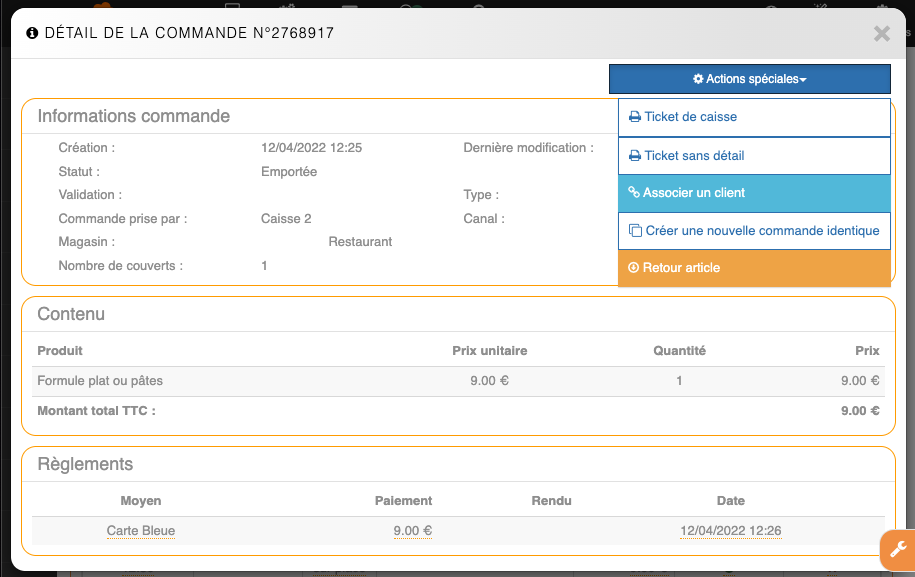Click the info icon next to Détail de la commande
Image resolution: width=915 pixels, height=577 pixels.
(32, 33)
